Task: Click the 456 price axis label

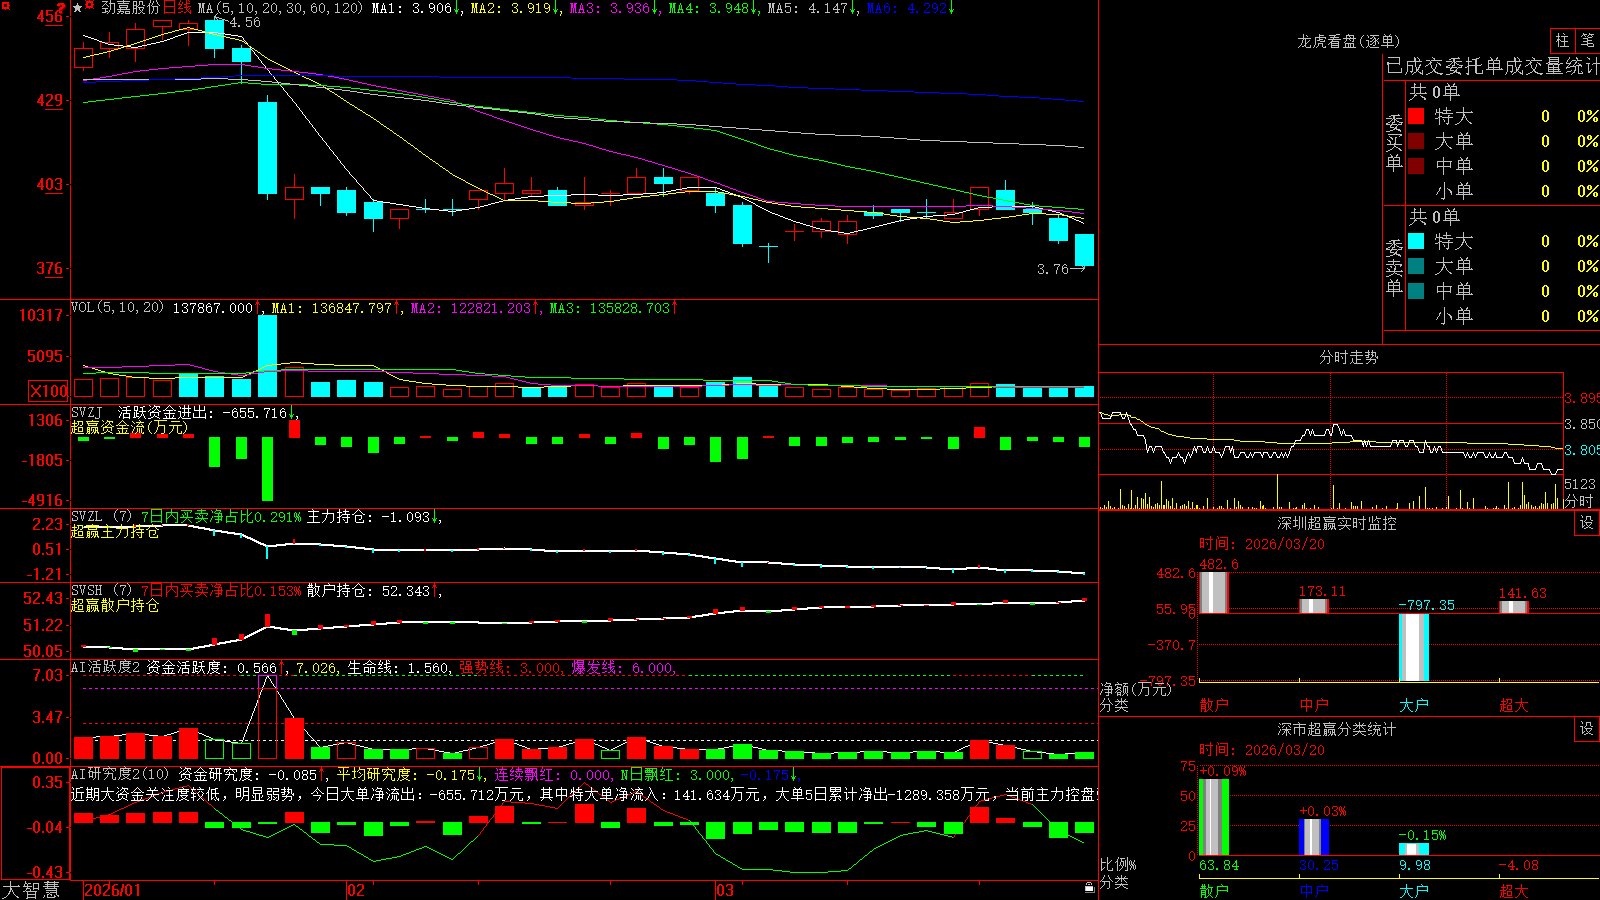Action: point(49,16)
